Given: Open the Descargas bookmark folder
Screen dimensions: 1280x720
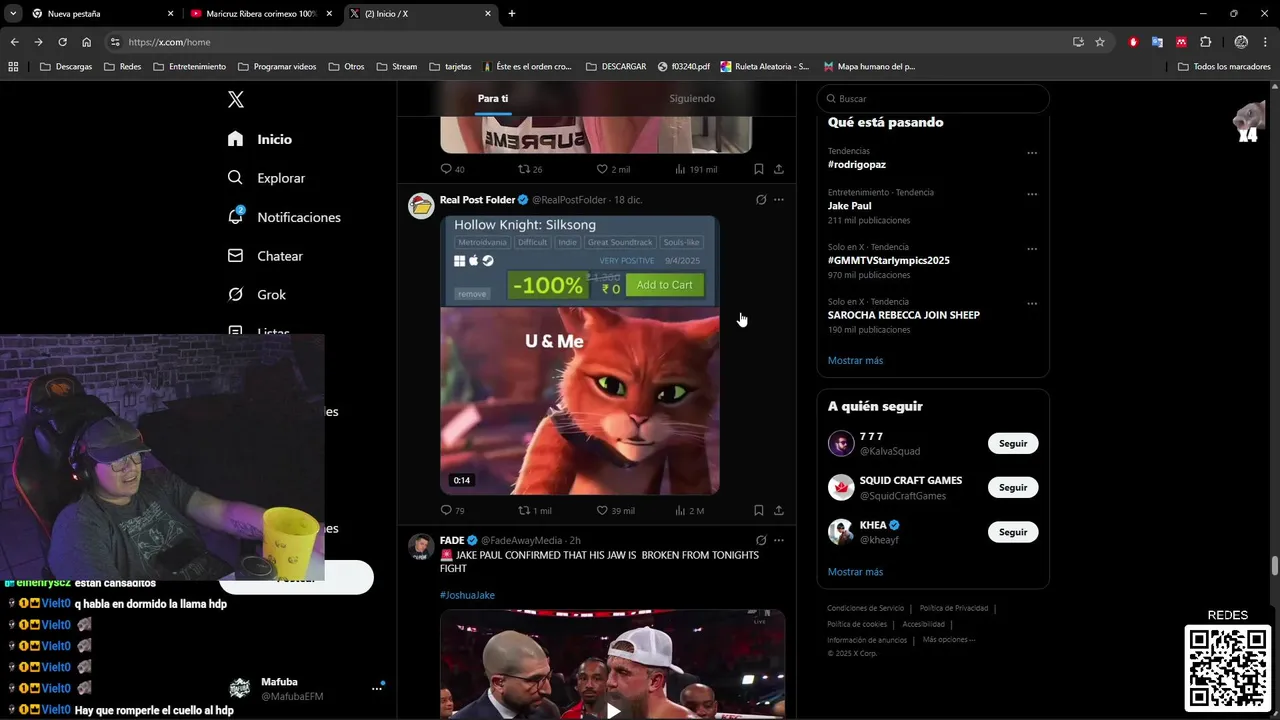Looking at the screenshot, I should click(66, 66).
